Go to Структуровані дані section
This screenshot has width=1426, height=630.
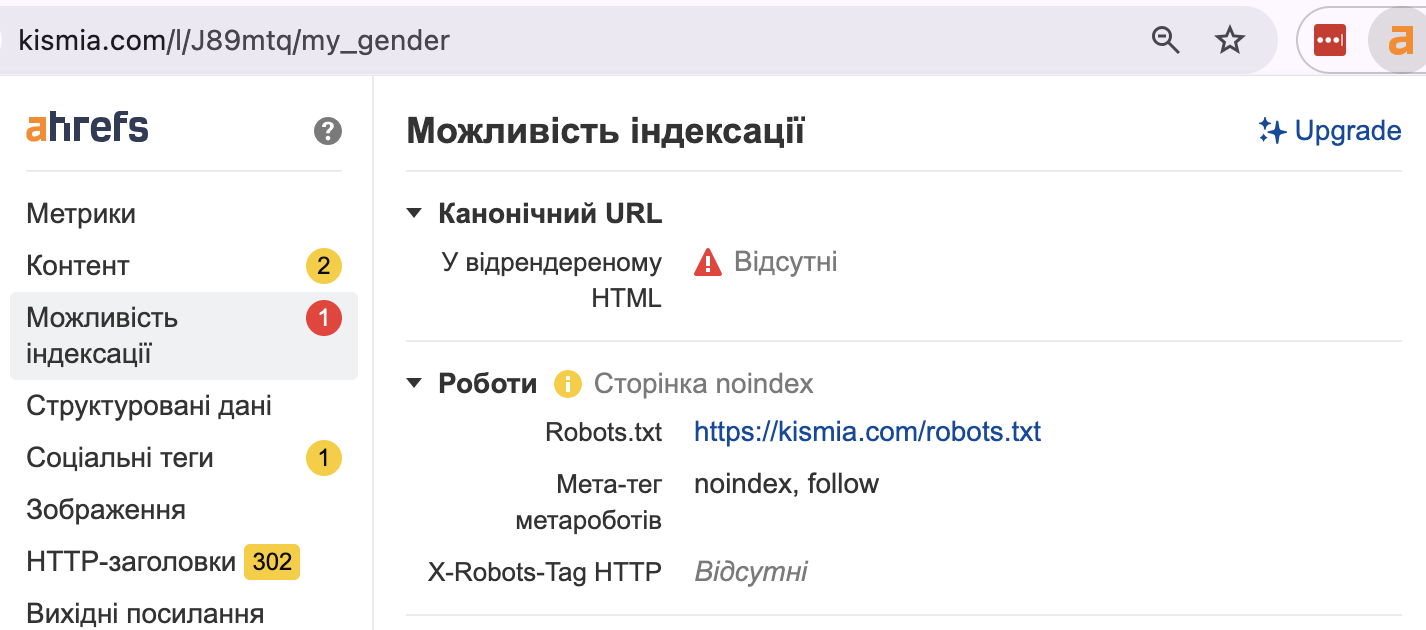pos(149,406)
